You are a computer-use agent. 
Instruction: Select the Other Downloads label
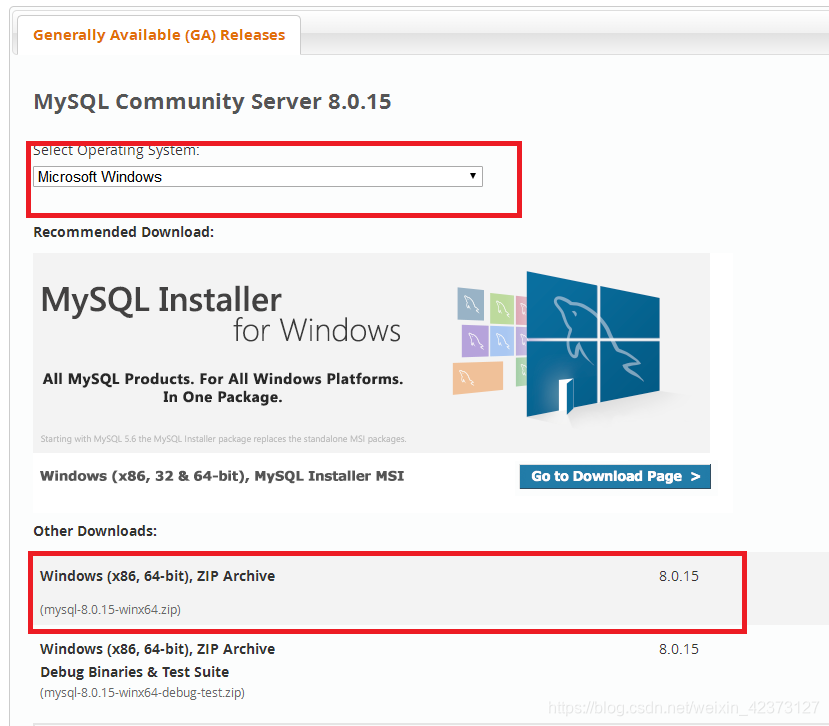(95, 531)
